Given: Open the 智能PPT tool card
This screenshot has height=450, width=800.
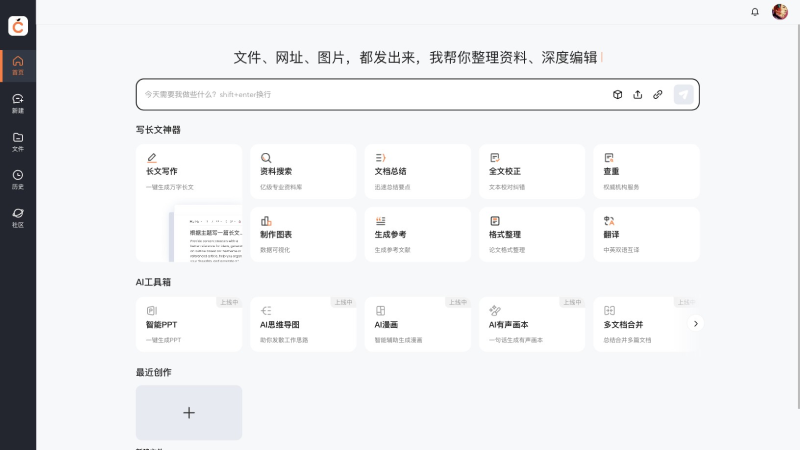Looking at the screenshot, I should (x=189, y=324).
